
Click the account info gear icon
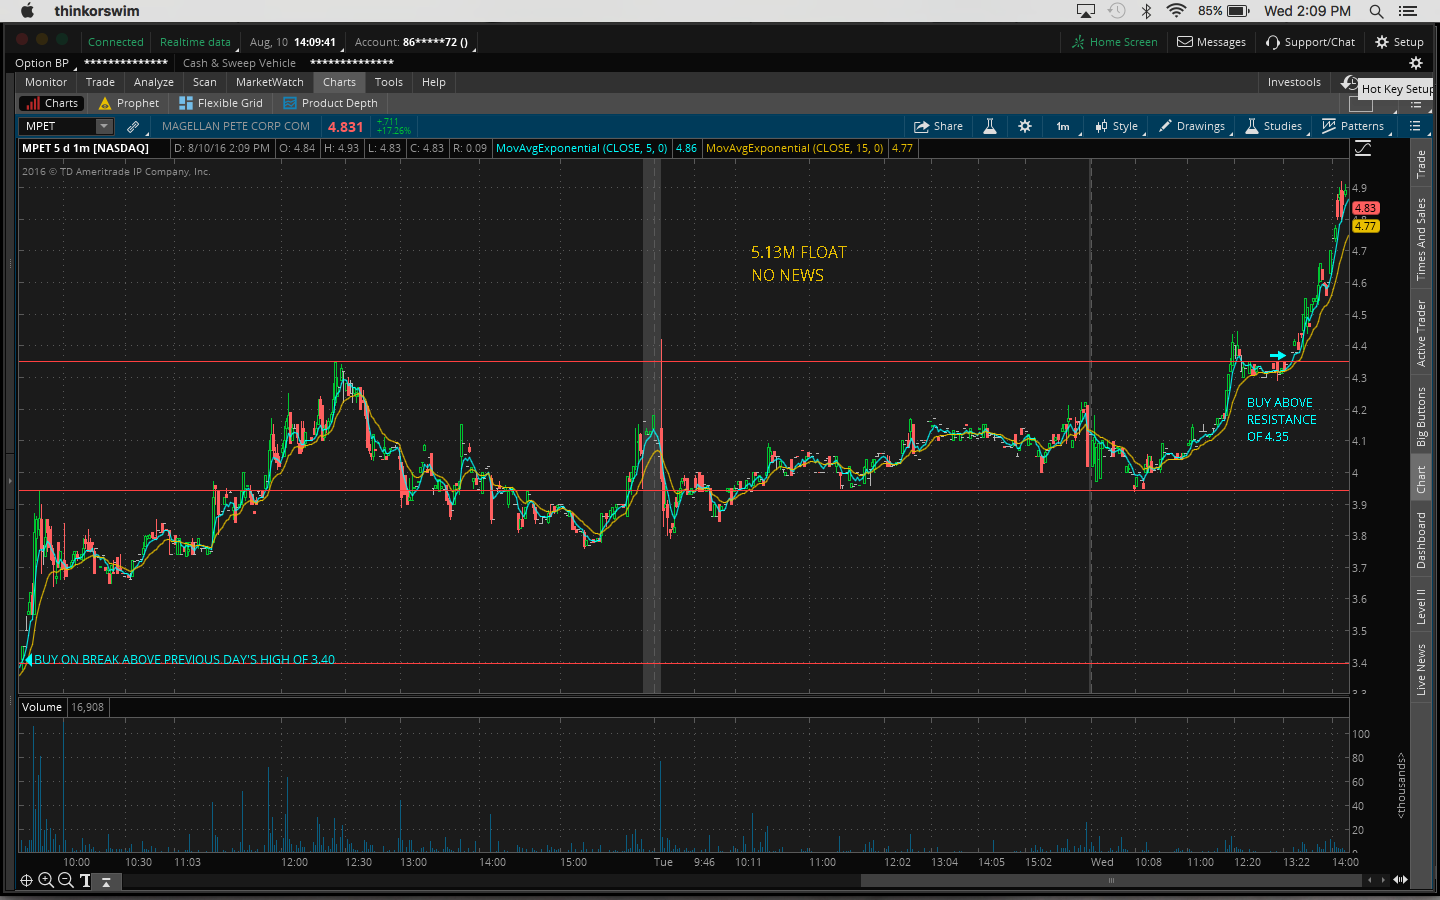coord(1415,63)
